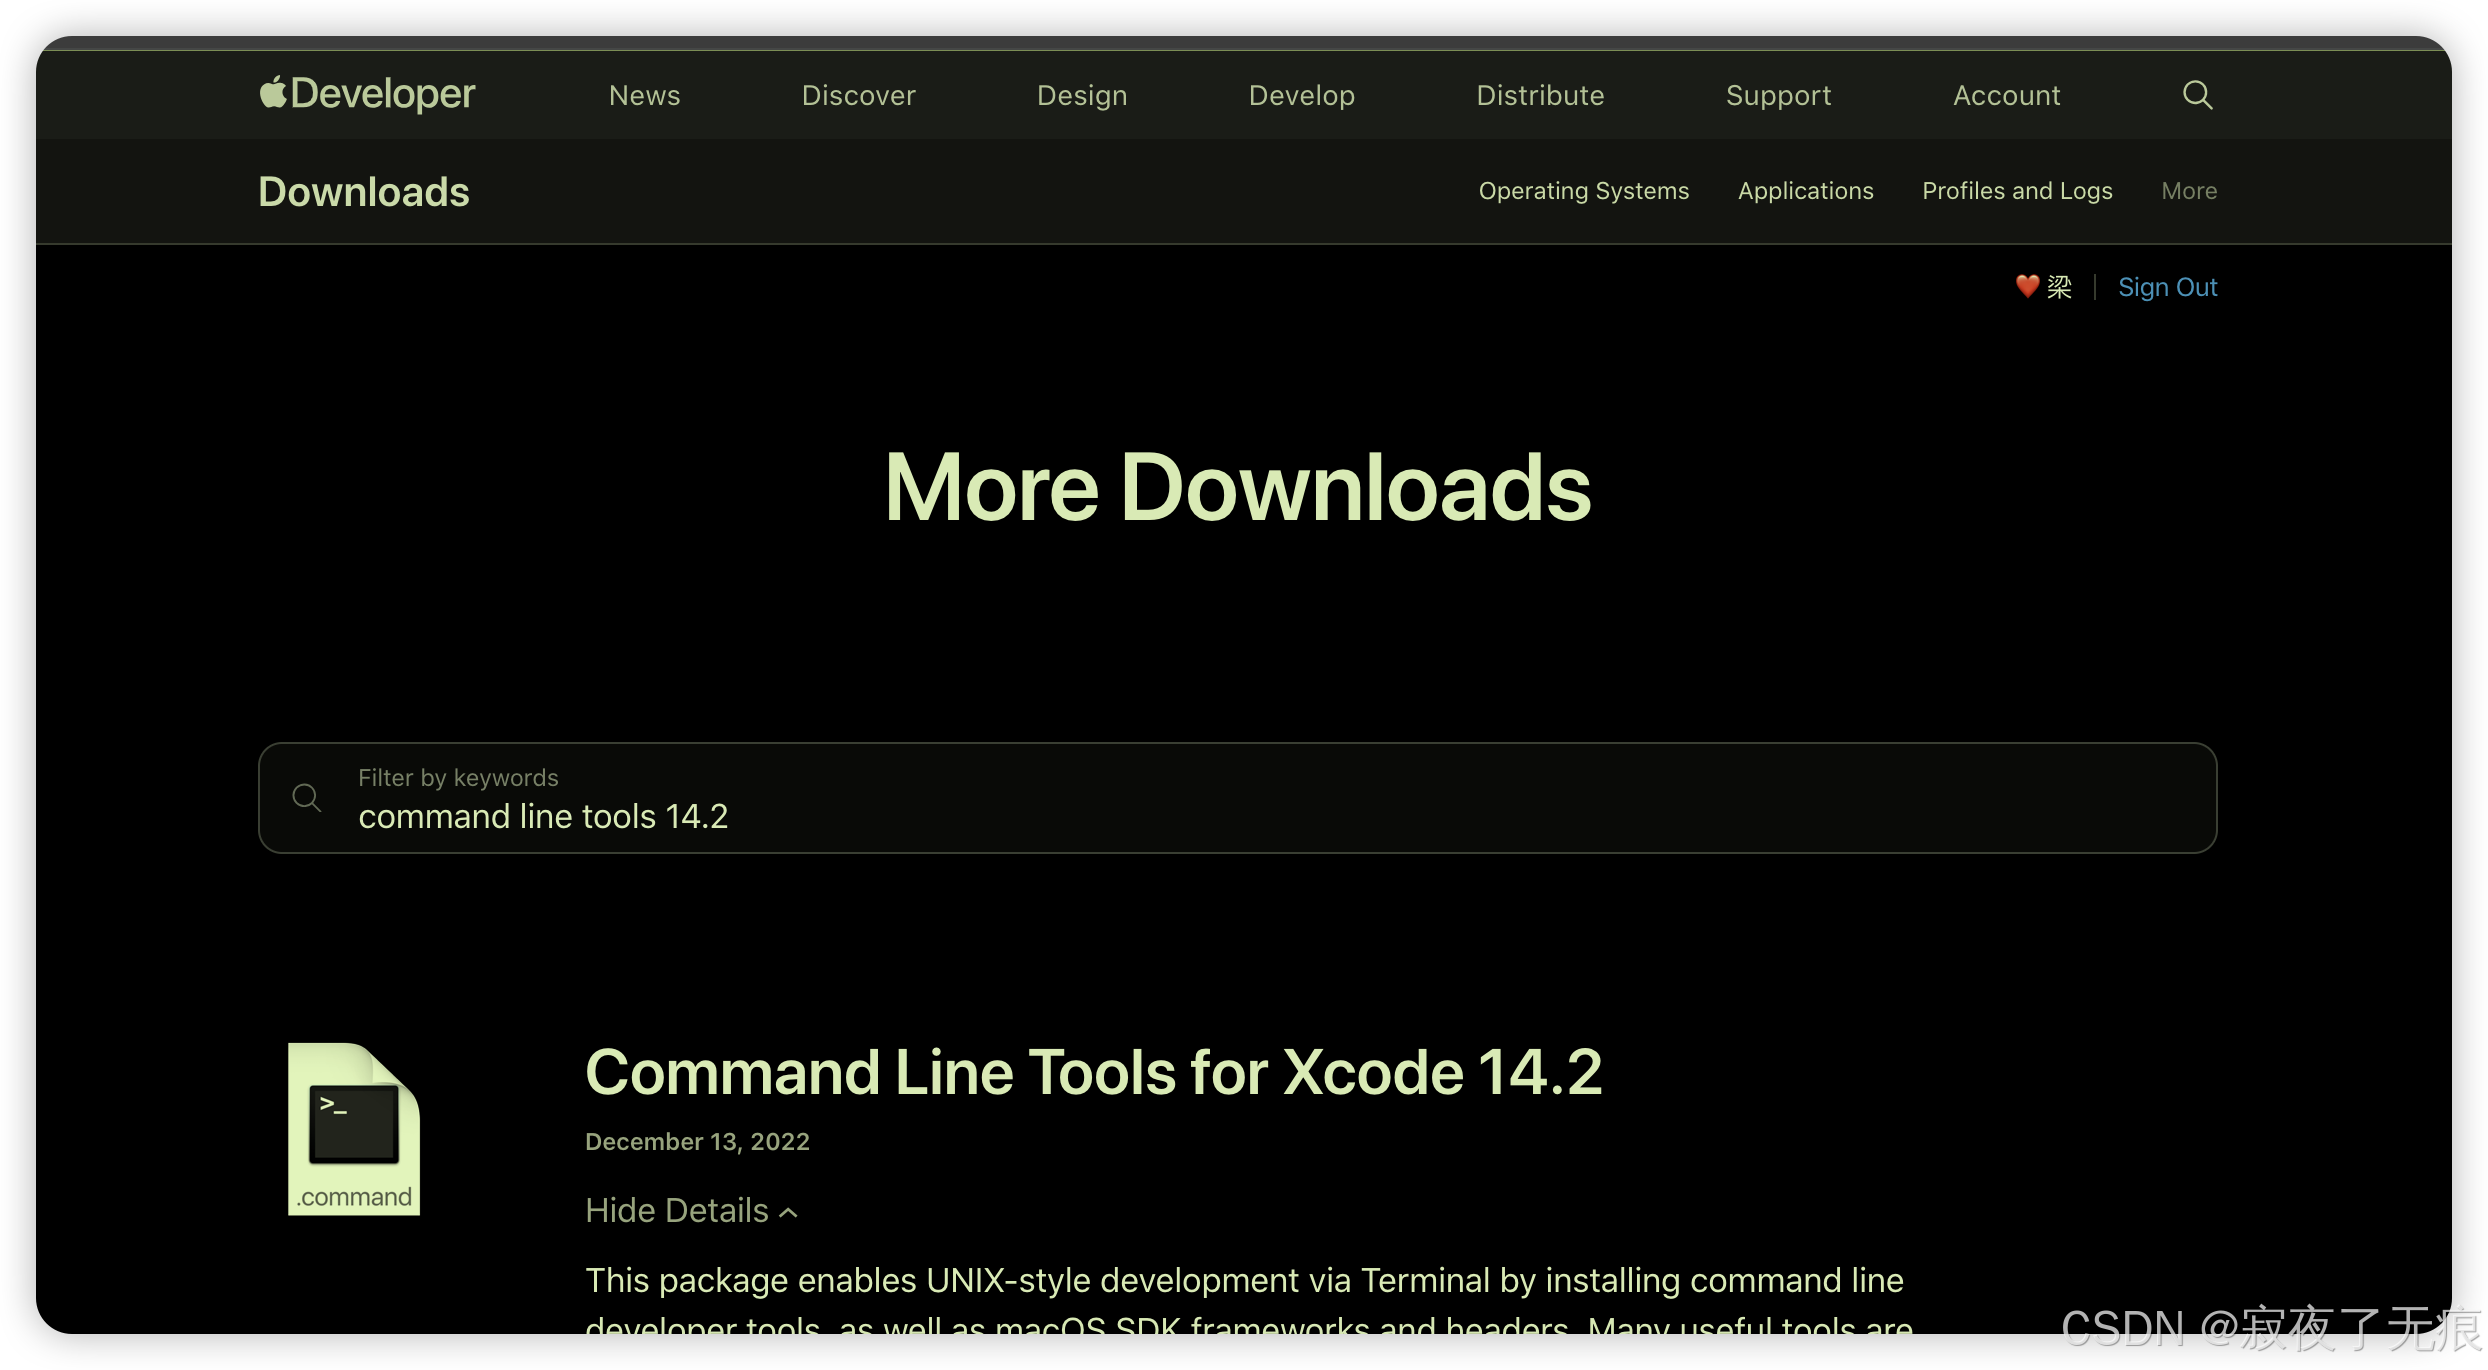
Task: Filter downloads by Applications
Action: (1805, 191)
